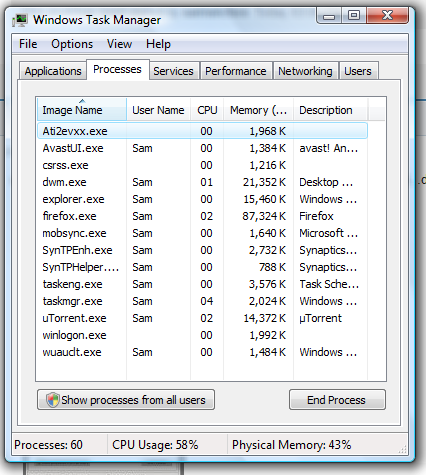Click the 87,324 K memory value
The height and width of the screenshot is (475, 426).
point(264,216)
